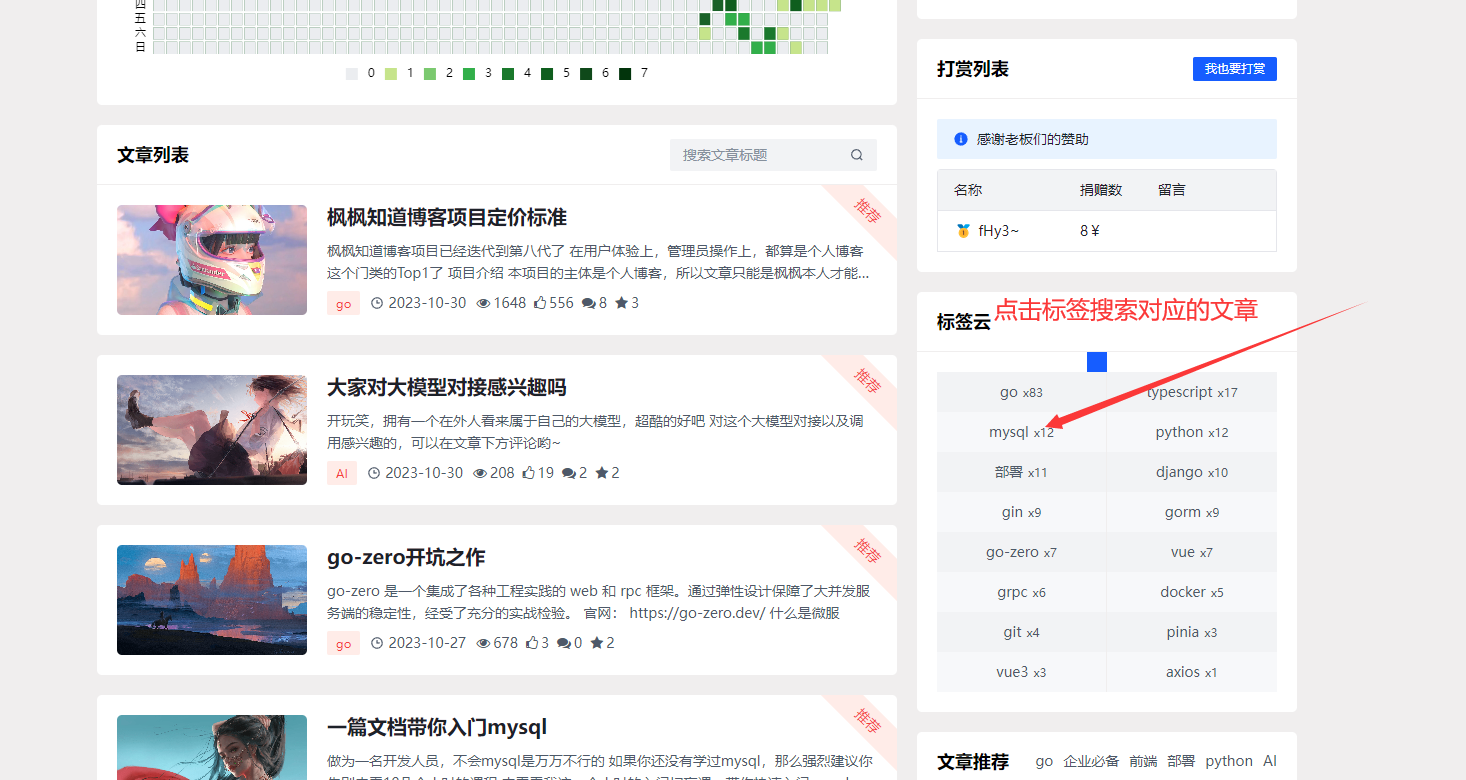1466x780 pixels.
Task: Click the clock icon on the go-zero article
Action: coord(377,643)
